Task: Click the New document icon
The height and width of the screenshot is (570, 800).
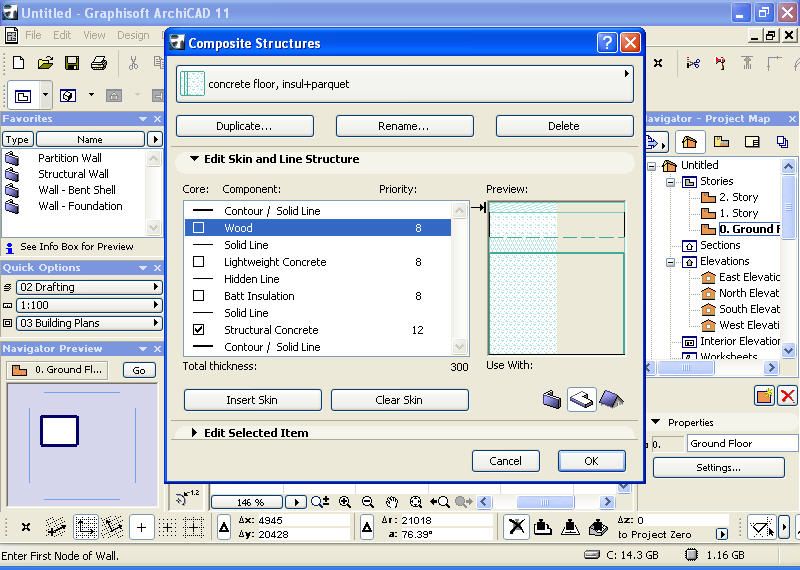Action: [18, 63]
